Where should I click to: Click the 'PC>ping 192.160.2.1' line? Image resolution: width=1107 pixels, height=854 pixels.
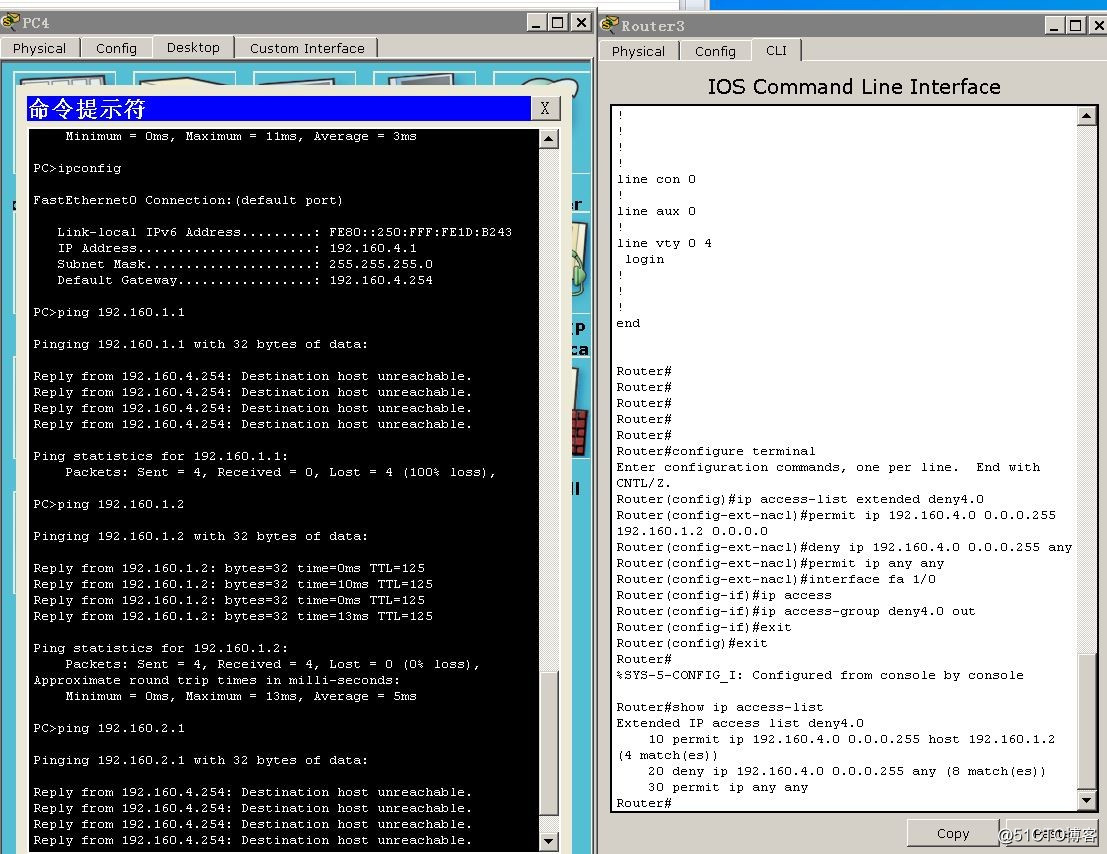[x=109, y=728]
